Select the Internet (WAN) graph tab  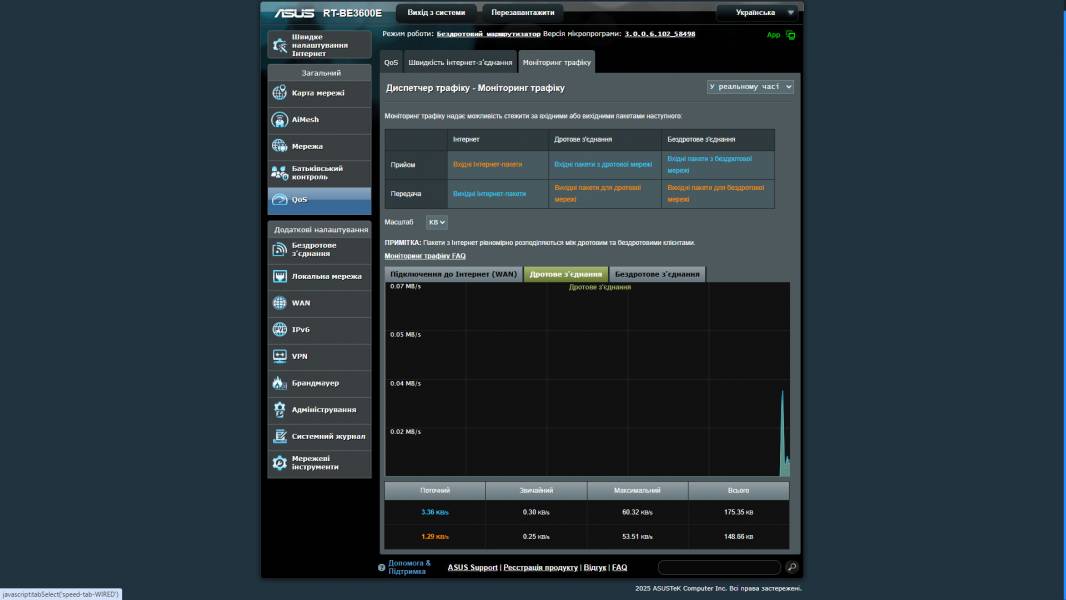click(453, 274)
